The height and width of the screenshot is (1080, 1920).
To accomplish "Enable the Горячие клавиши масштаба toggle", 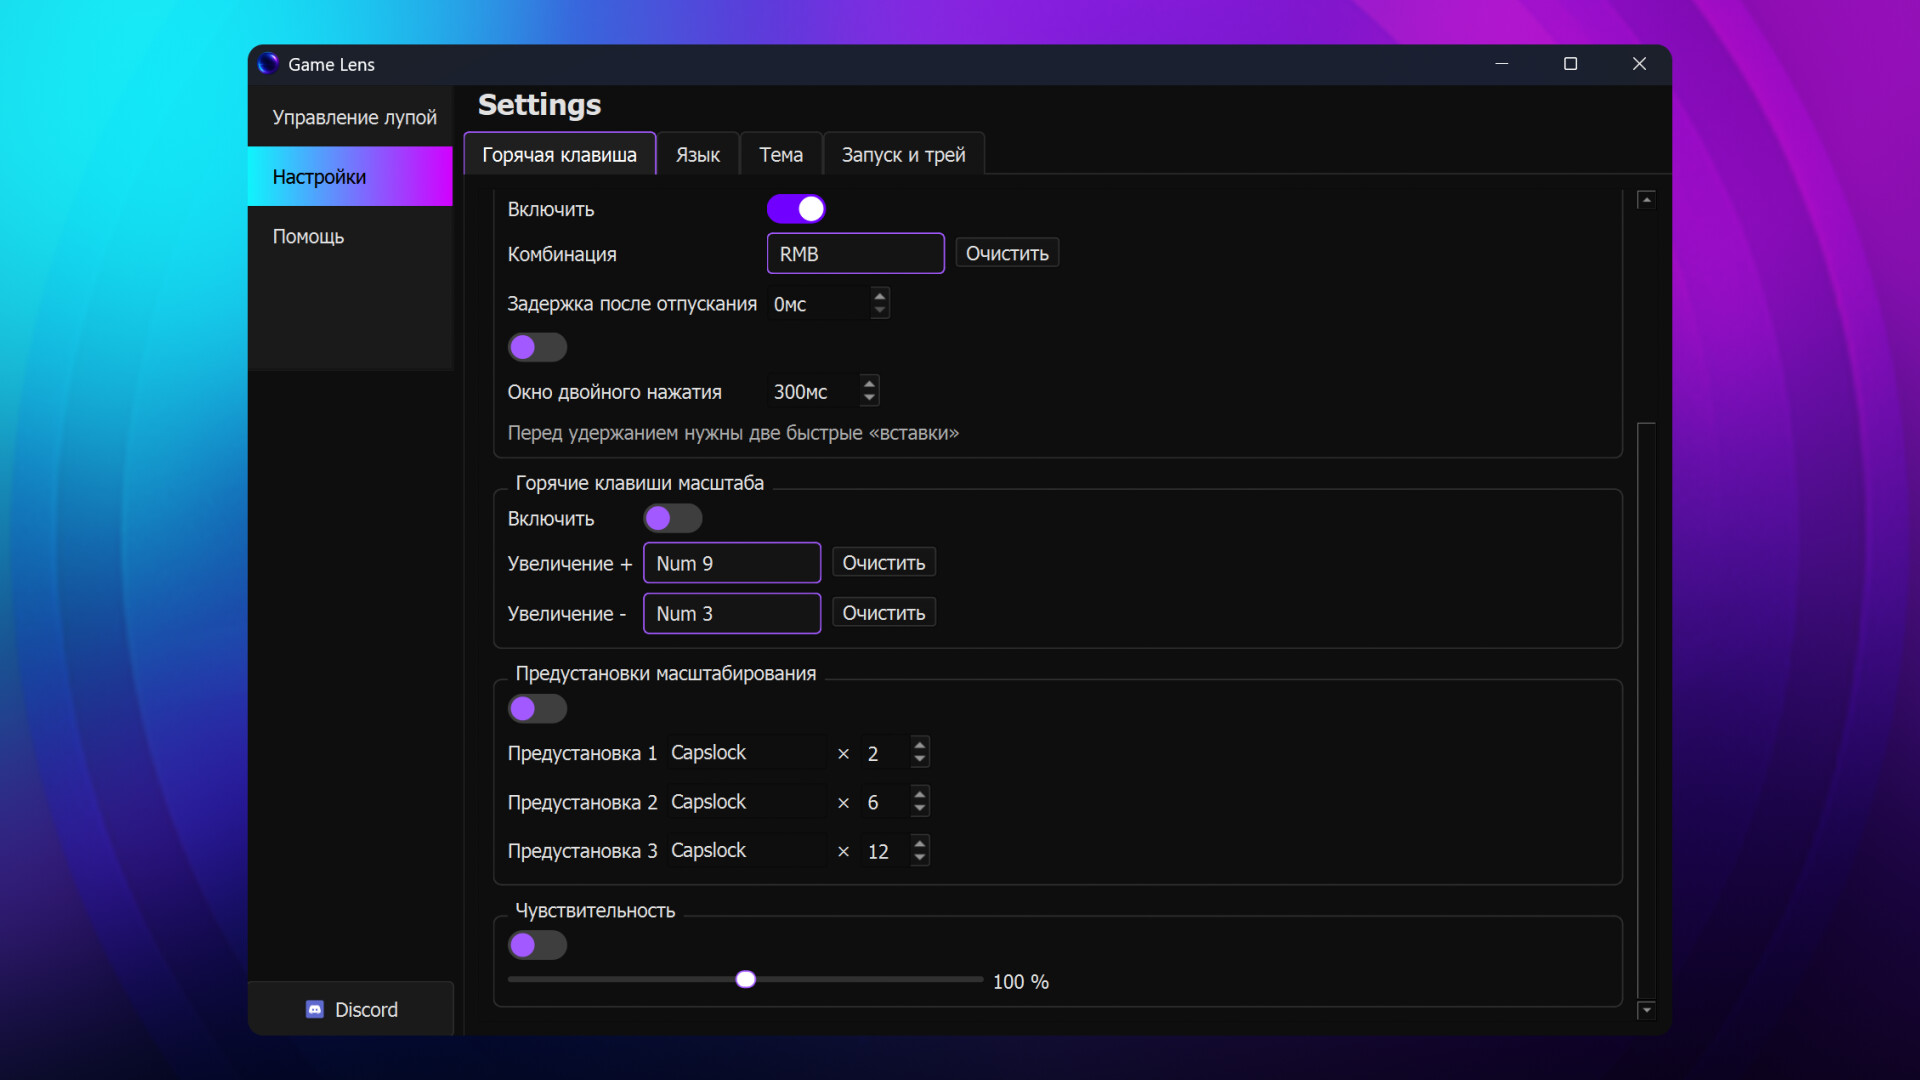I will (x=672, y=518).
